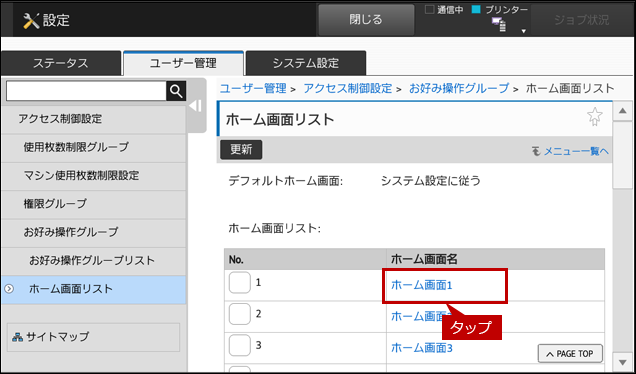Select お好み操作グループ in side menu
Viewport: 636px width, 374px height.
click(93, 233)
